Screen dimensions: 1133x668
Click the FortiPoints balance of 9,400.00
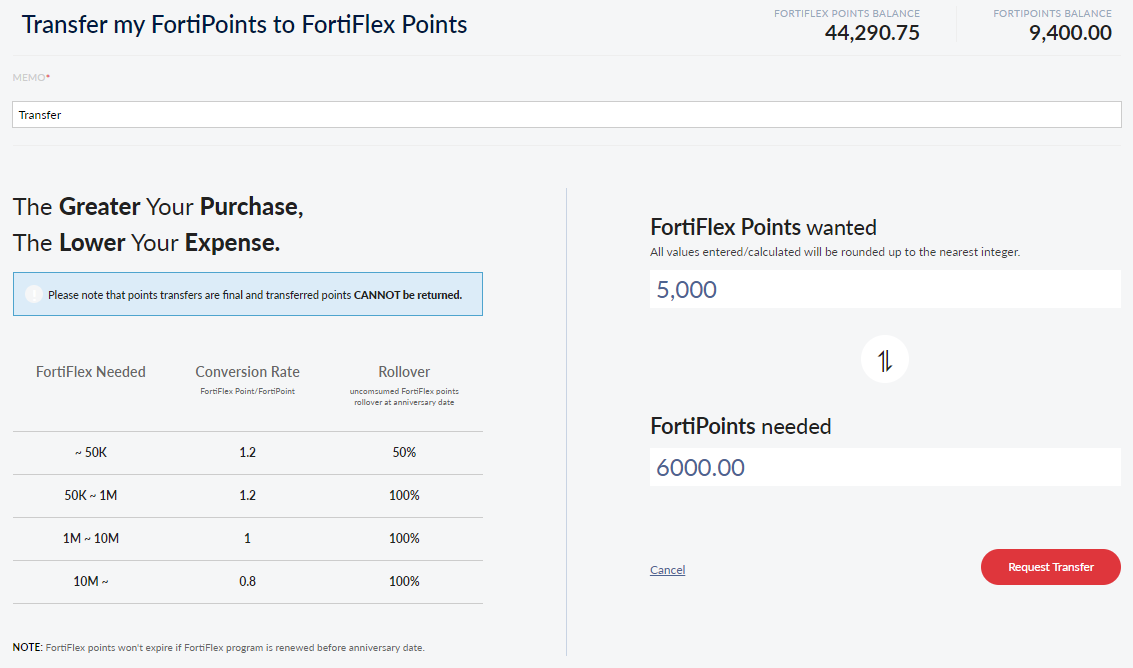tap(1069, 33)
